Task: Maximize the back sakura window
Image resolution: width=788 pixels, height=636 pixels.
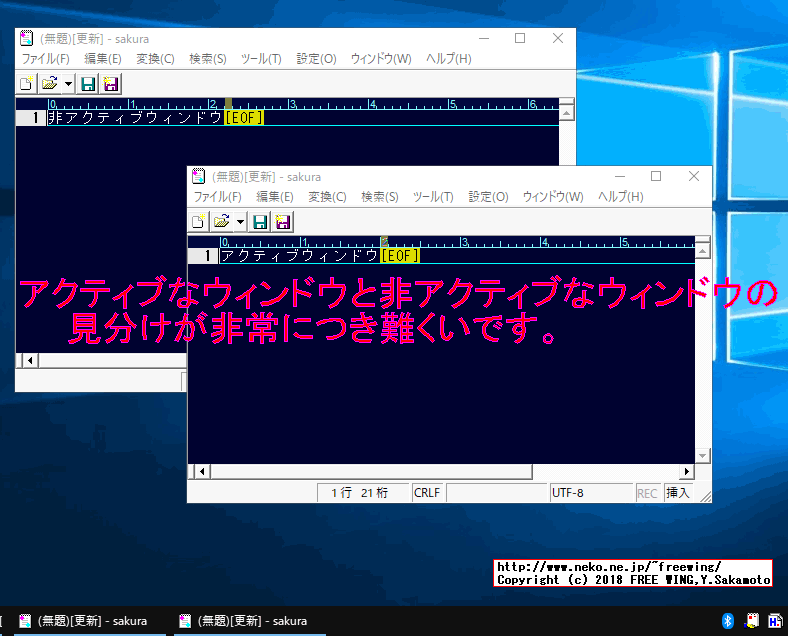Action: (x=520, y=38)
